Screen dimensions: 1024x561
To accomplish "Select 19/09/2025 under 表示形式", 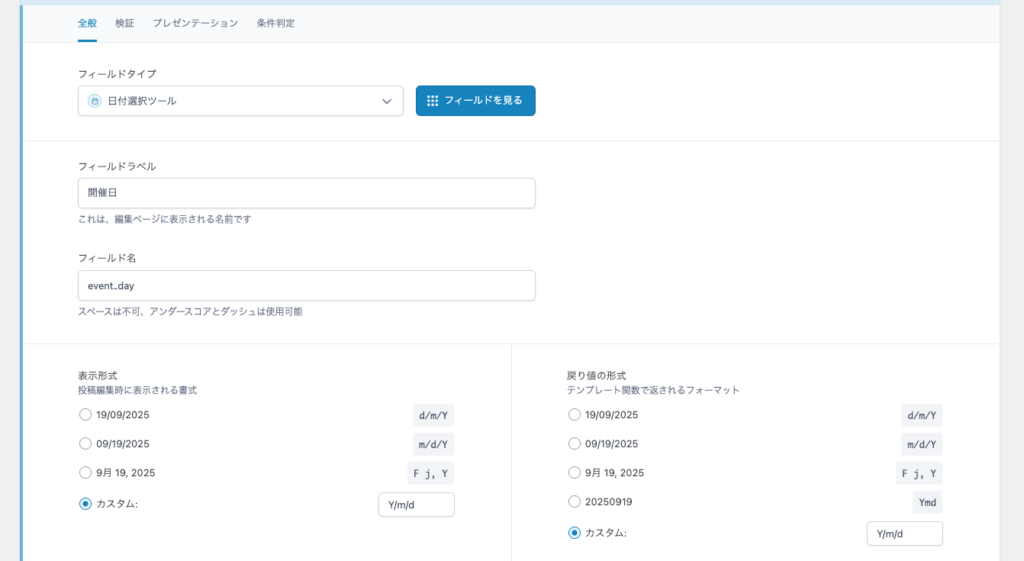I will pos(85,415).
